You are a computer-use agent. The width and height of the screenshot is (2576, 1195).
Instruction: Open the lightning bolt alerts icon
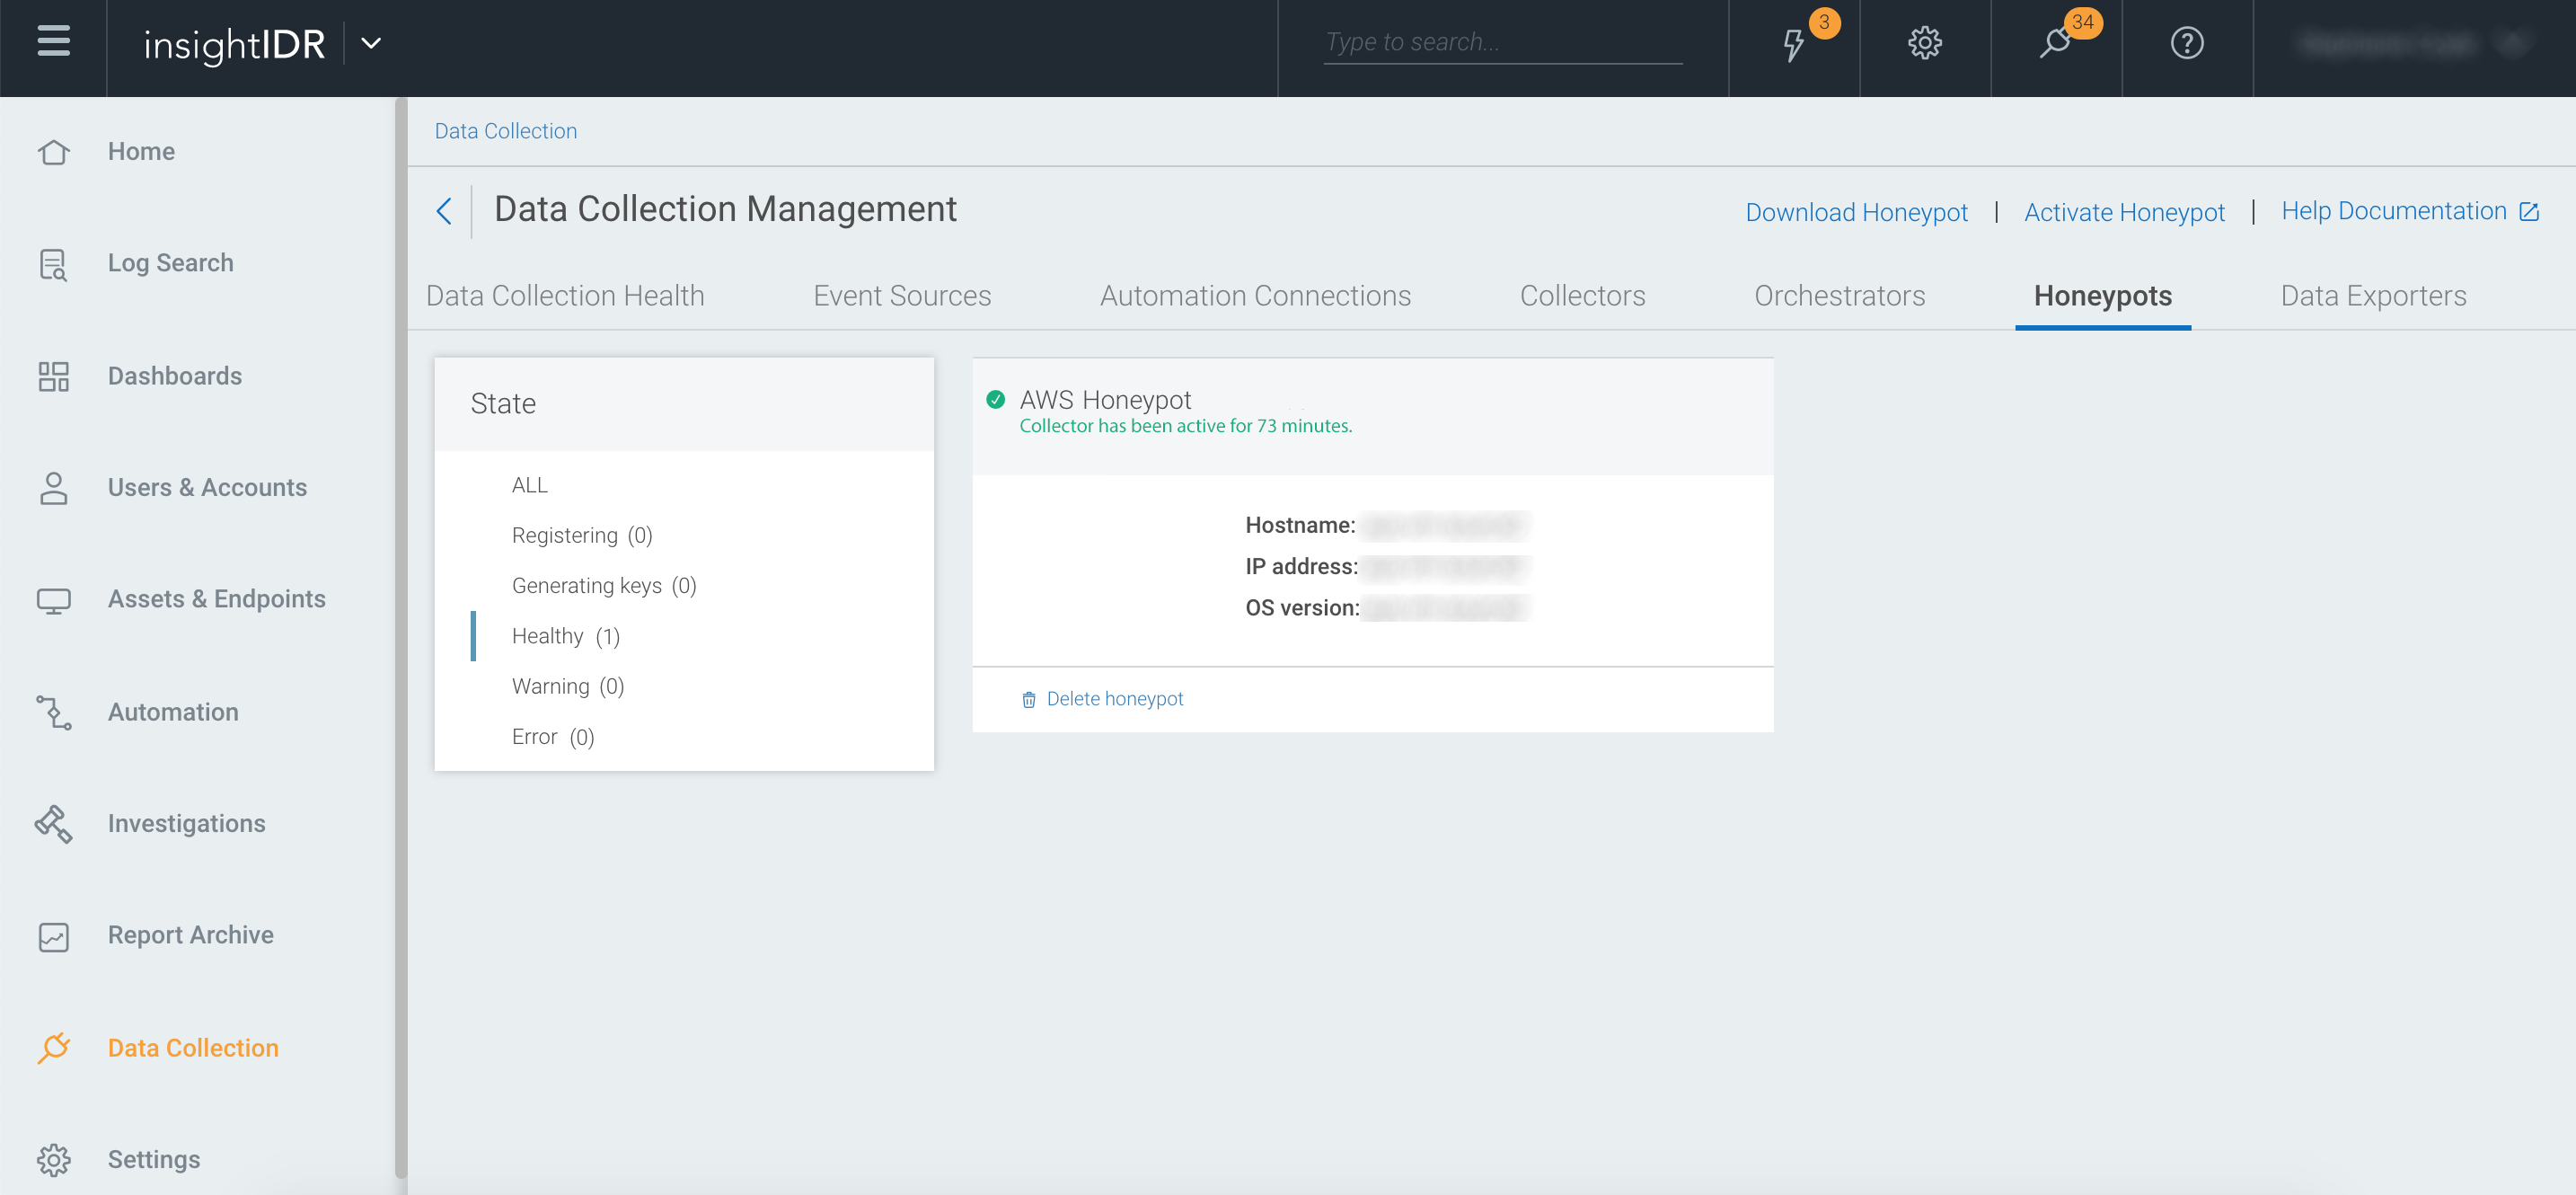1794,44
